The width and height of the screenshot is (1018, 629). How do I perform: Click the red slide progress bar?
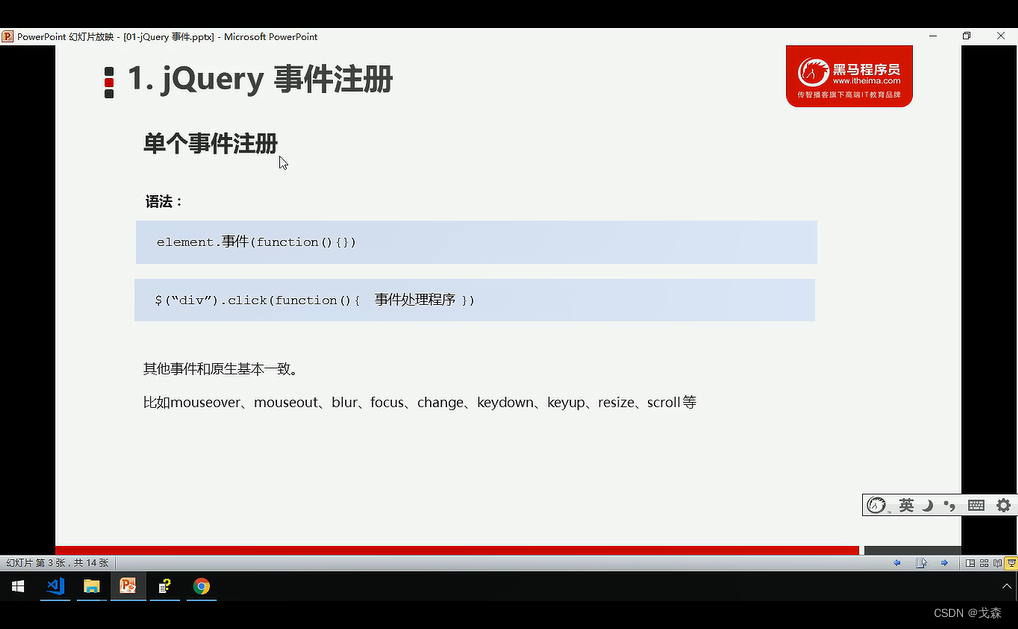click(x=457, y=550)
